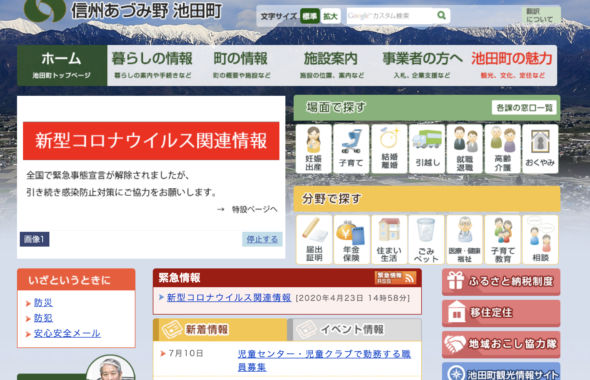
Task: Stop the slideshow with 停止する
Action: point(262,239)
